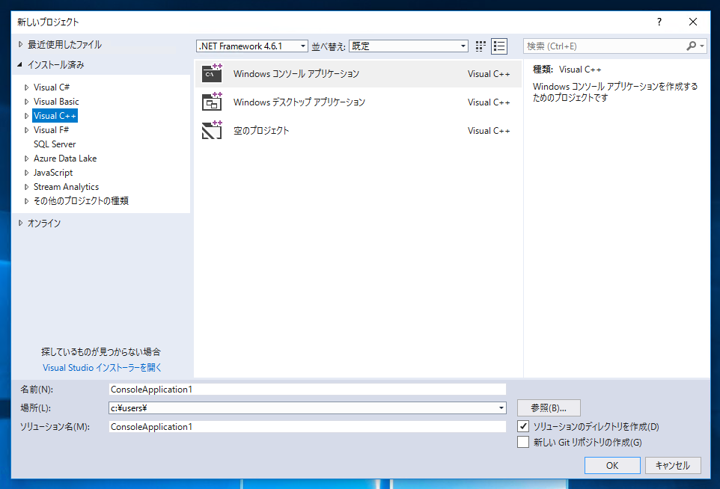The width and height of the screenshot is (720, 489).
Task: Expand the Stream Analytics node arrow
Action: point(27,187)
